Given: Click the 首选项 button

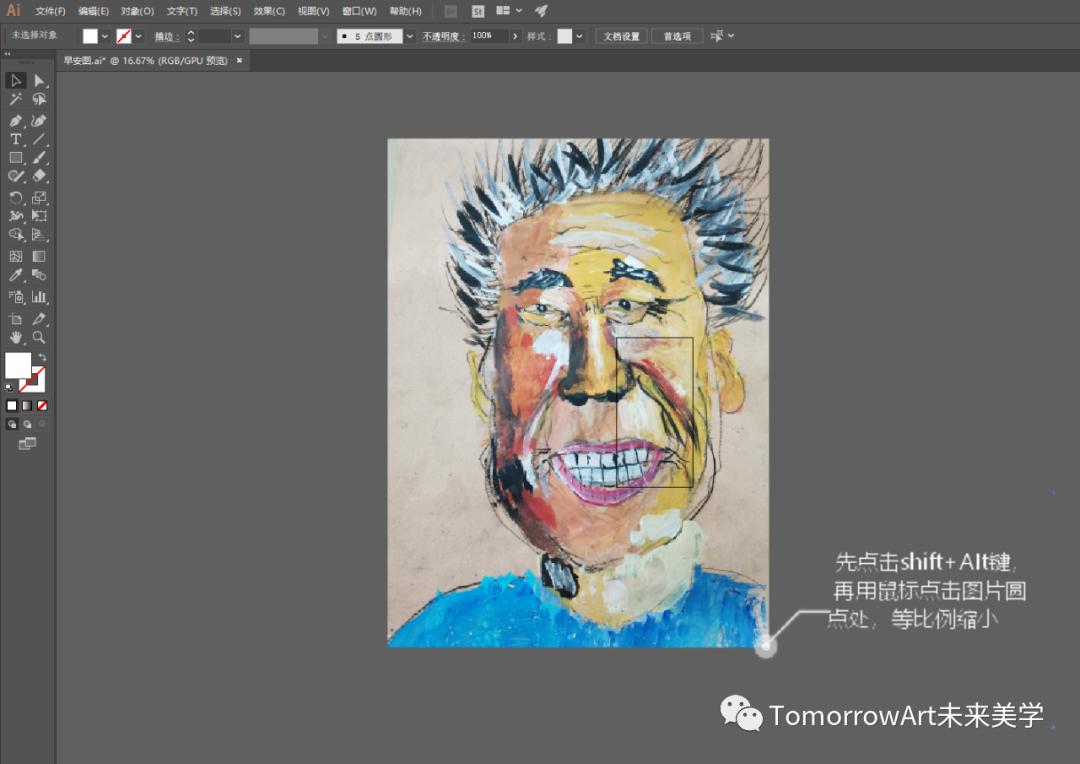Looking at the screenshot, I should click(677, 37).
